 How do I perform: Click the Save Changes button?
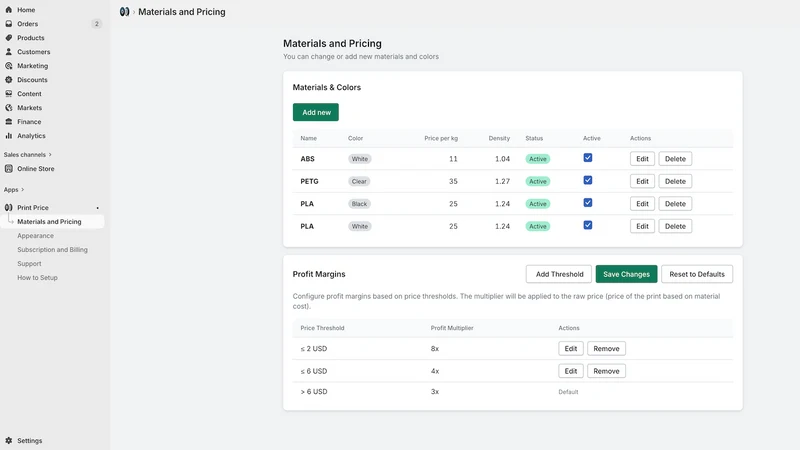point(627,274)
